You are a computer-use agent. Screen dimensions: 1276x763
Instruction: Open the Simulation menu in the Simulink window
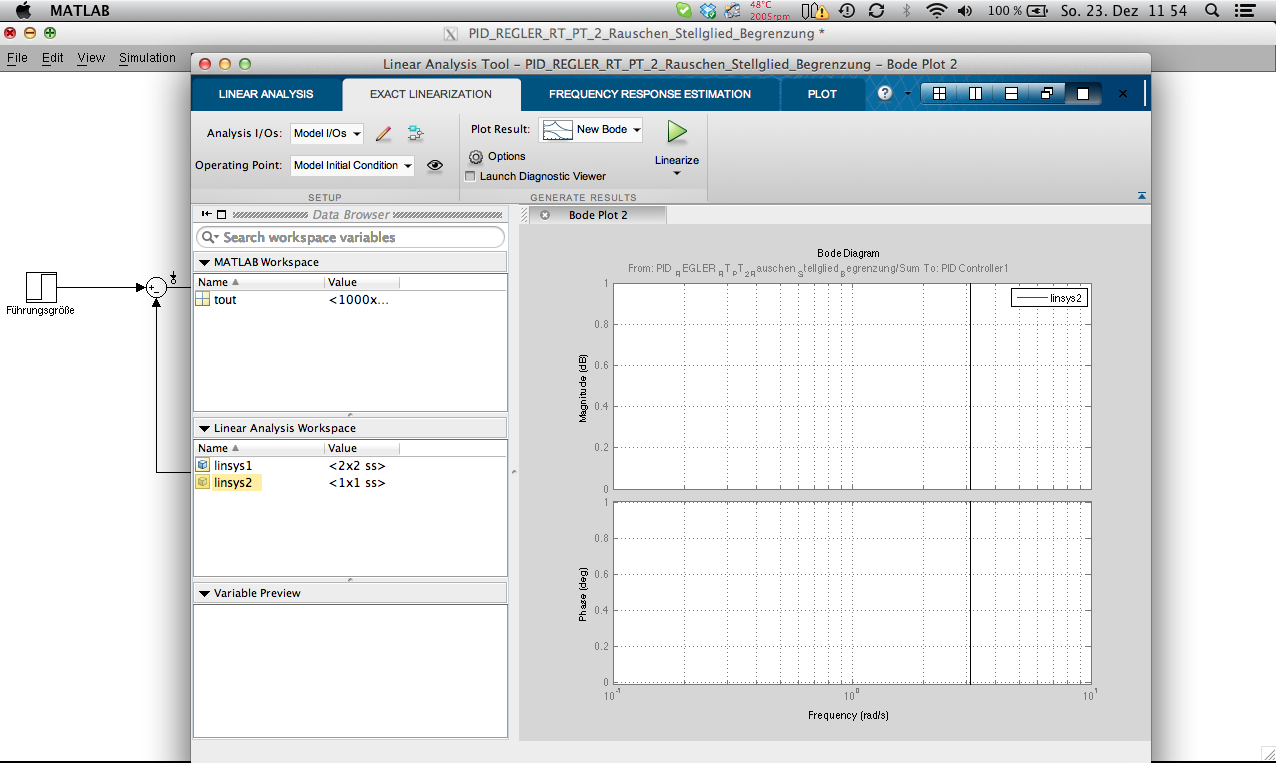pos(147,58)
